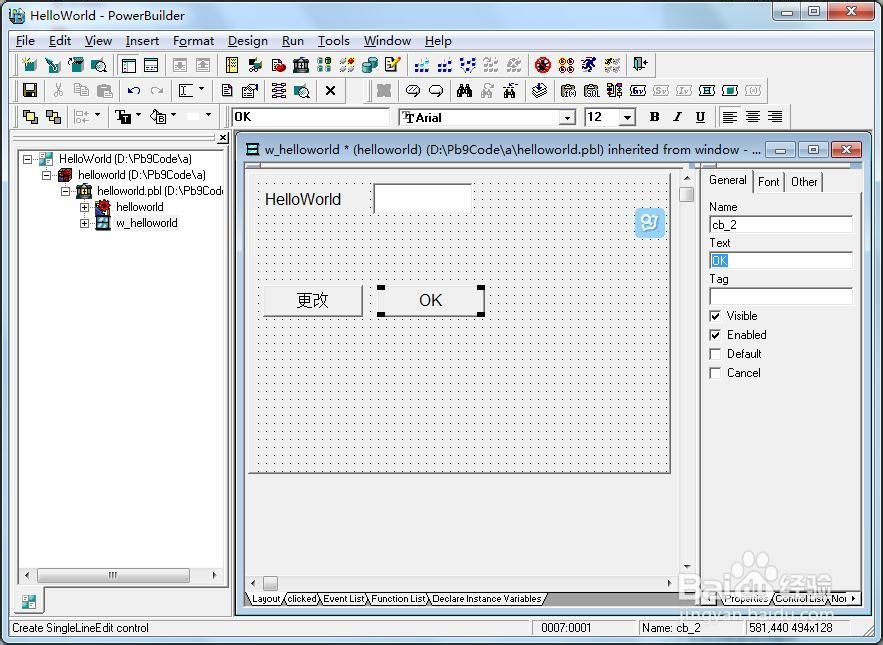Screen dimensions: 883x645
Task: Open the Database painter cylinders icon
Action: (369, 65)
